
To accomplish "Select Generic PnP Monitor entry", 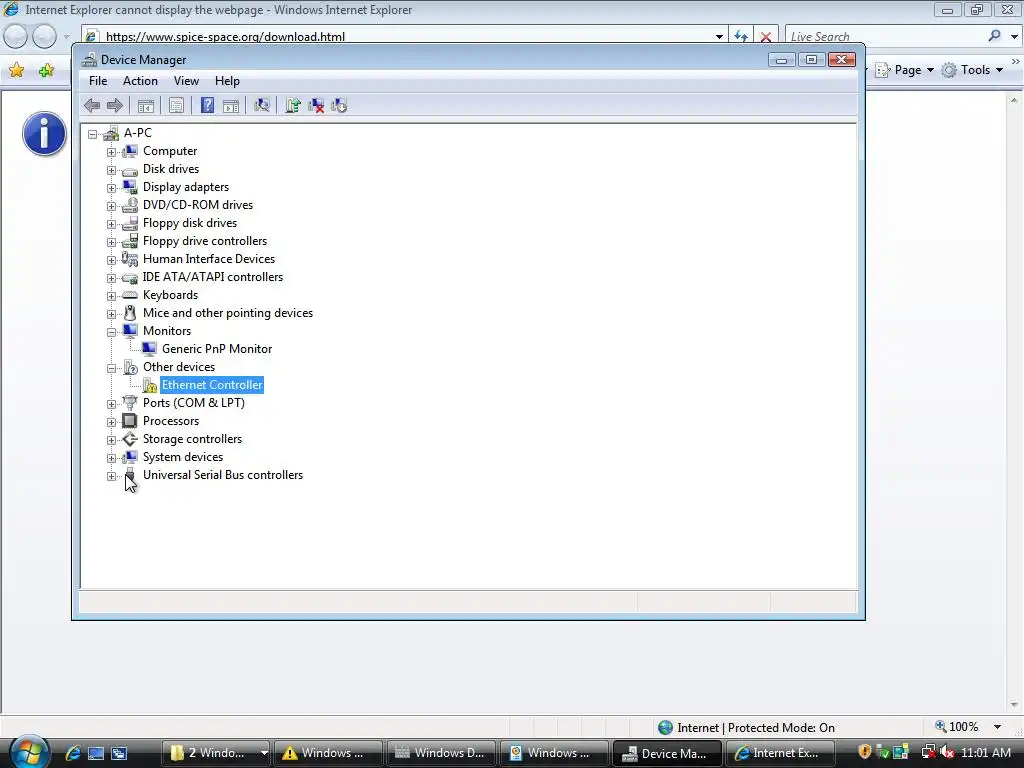I will [217, 349].
